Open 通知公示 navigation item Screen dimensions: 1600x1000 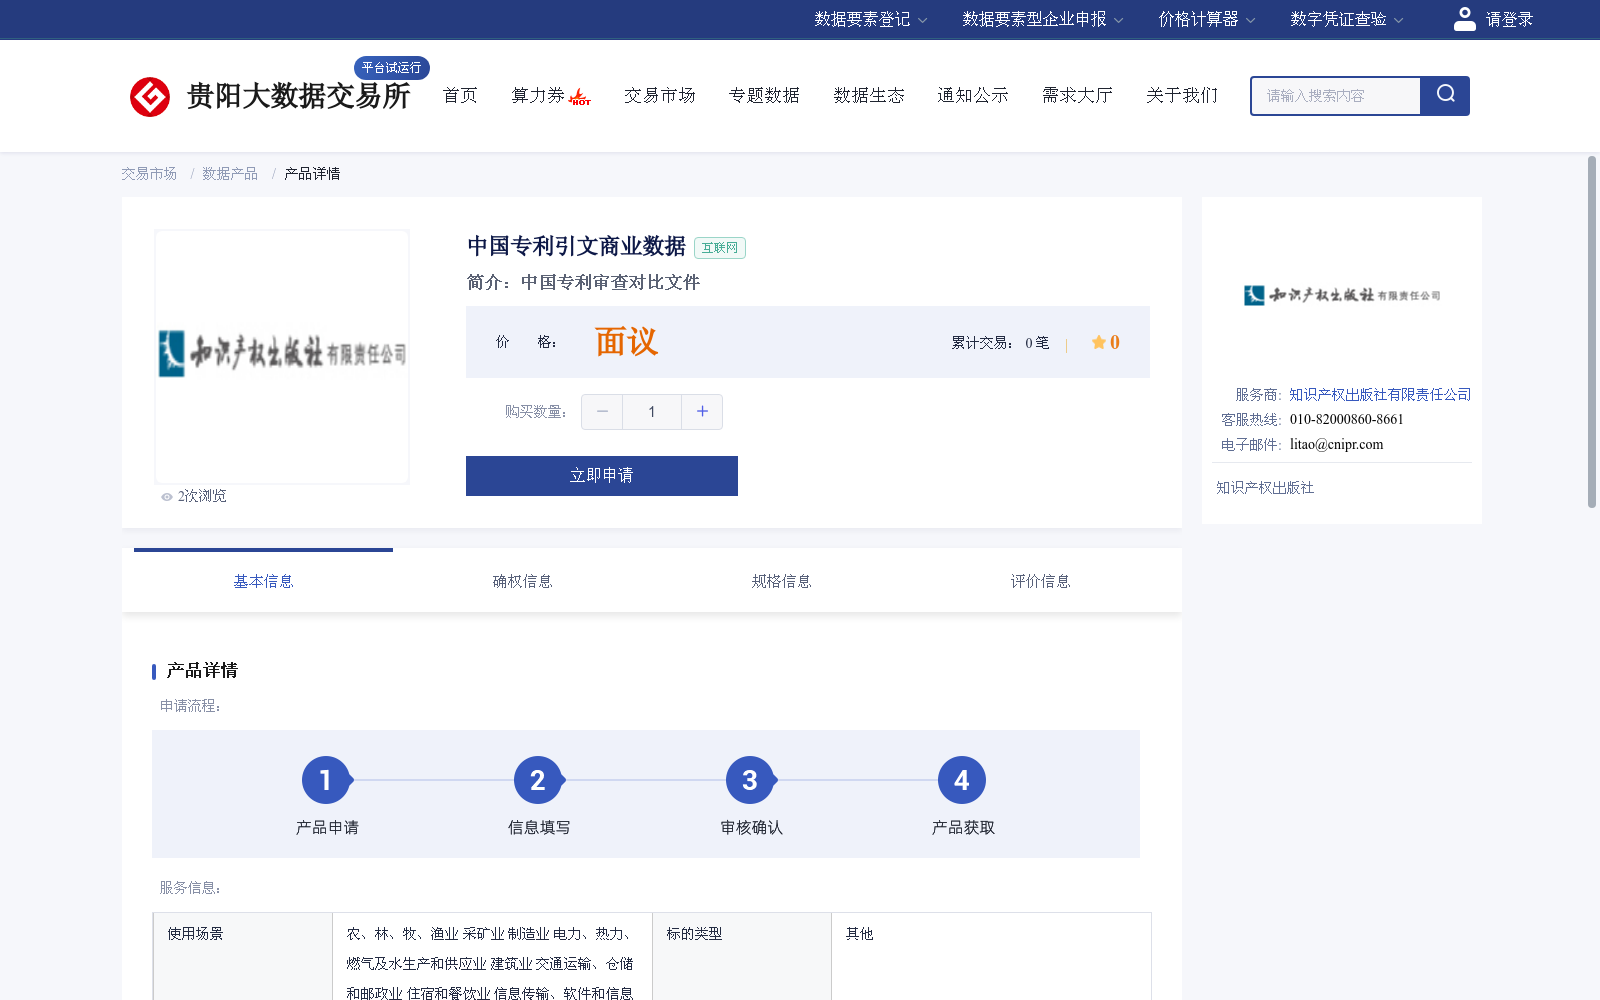[973, 96]
